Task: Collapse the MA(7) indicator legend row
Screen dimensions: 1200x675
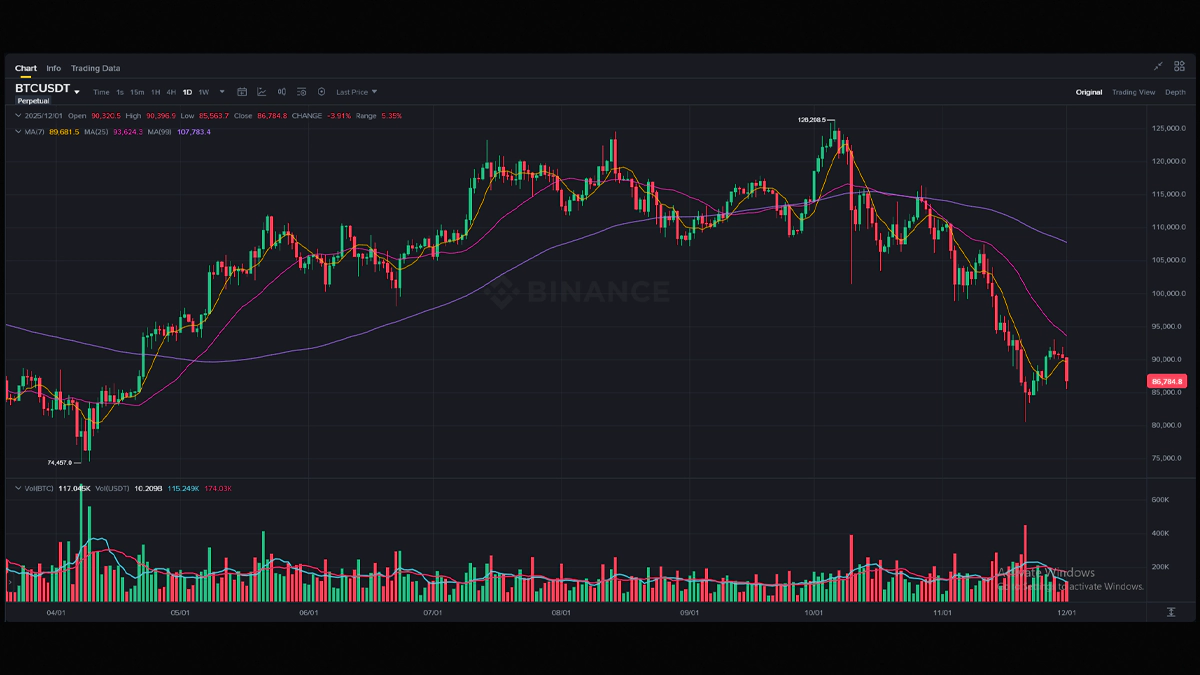Action: coord(17,132)
